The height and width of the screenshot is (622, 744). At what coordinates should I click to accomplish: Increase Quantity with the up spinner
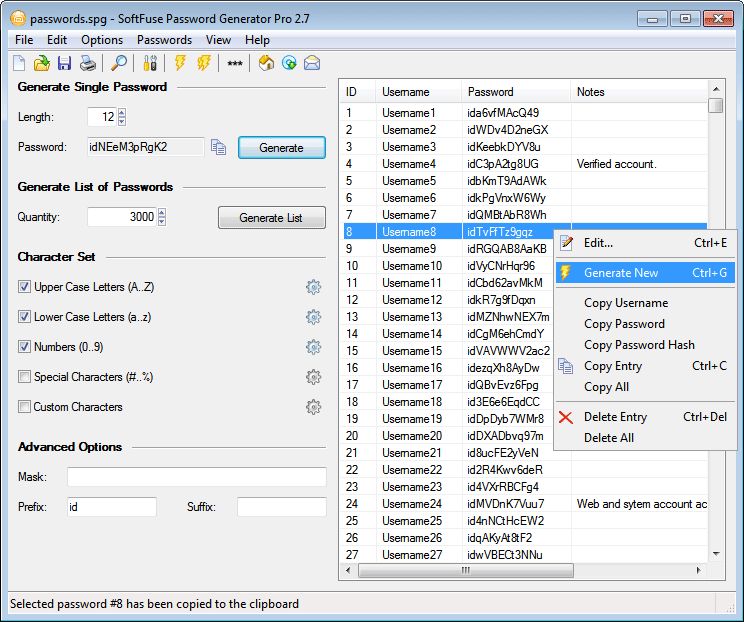pos(162,213)
